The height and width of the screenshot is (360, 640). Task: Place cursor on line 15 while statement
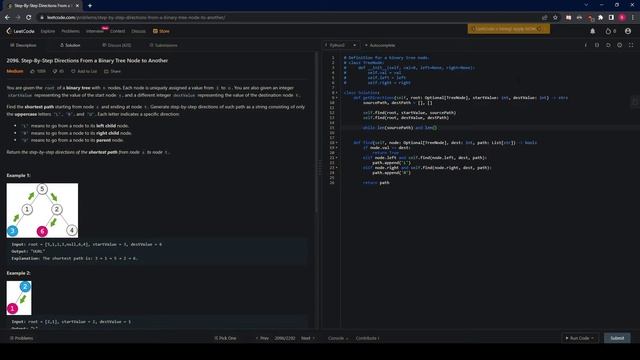400,128
